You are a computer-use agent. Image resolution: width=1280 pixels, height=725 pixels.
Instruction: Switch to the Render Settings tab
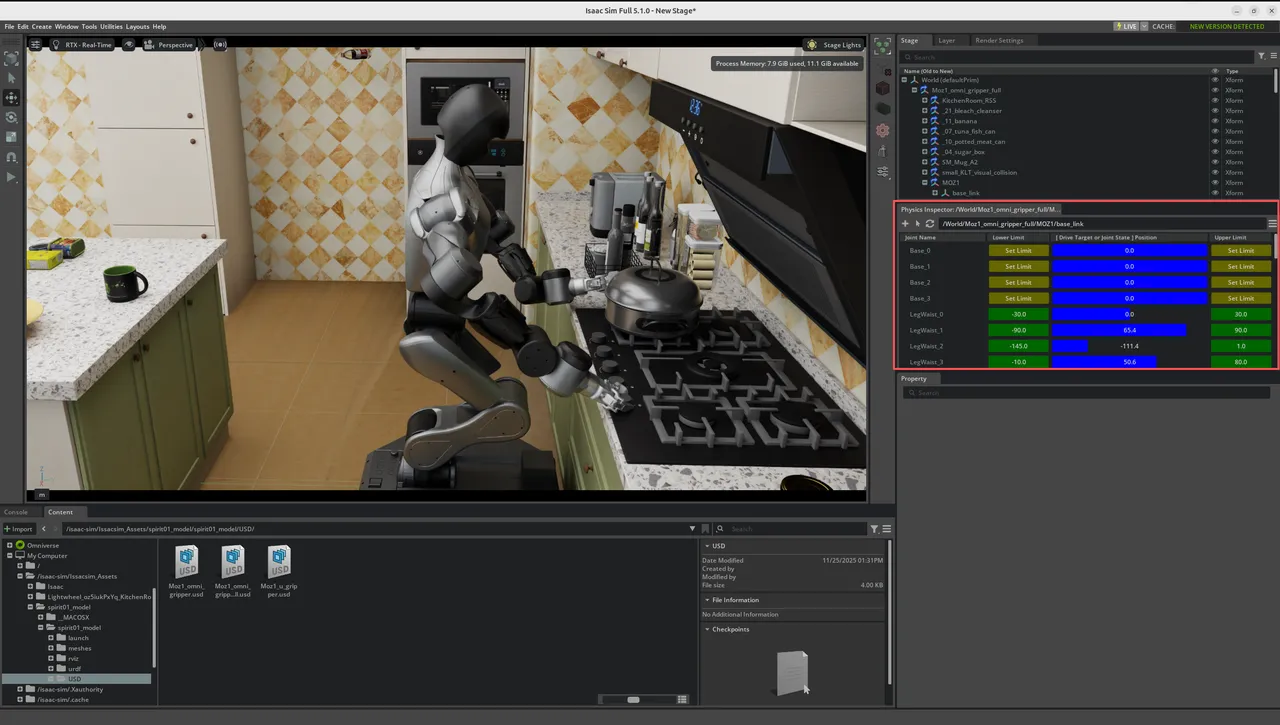998,41
